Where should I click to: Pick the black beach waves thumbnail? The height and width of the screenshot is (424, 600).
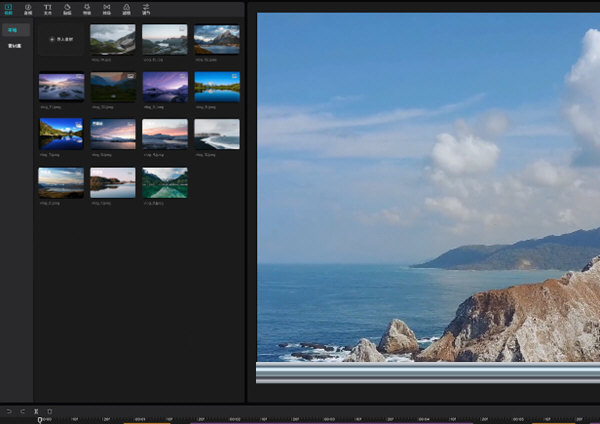[x=216, y=134]
